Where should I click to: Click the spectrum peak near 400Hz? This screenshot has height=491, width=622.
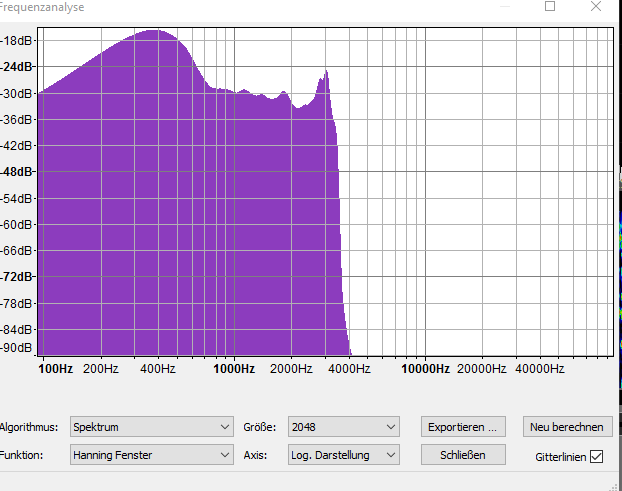(154, 31)
